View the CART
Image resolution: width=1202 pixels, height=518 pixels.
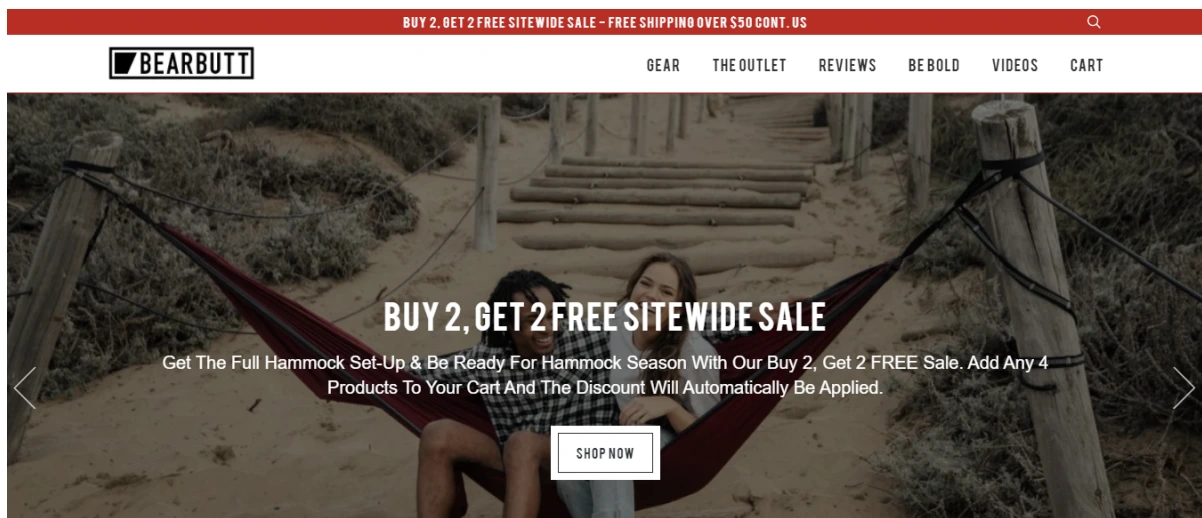[1086, 65]
